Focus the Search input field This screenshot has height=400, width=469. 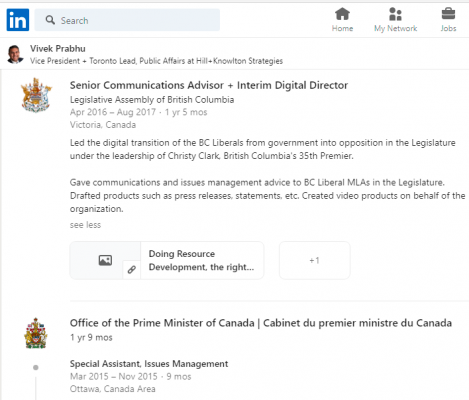click(x=127, y=20)
